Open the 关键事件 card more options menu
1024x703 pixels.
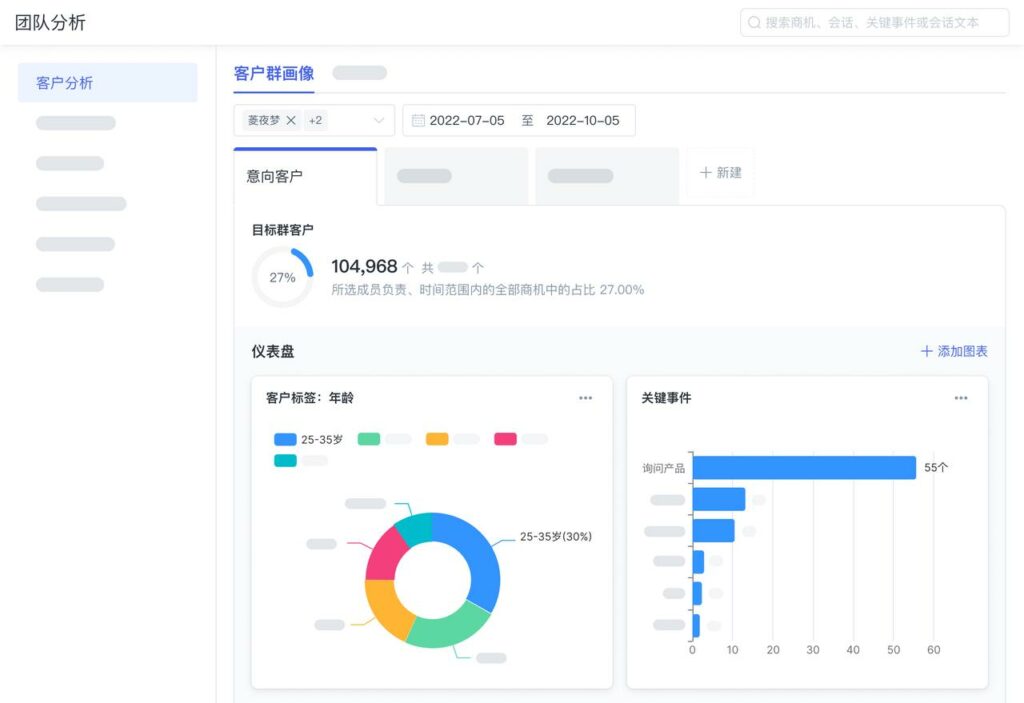pos(960,398)
